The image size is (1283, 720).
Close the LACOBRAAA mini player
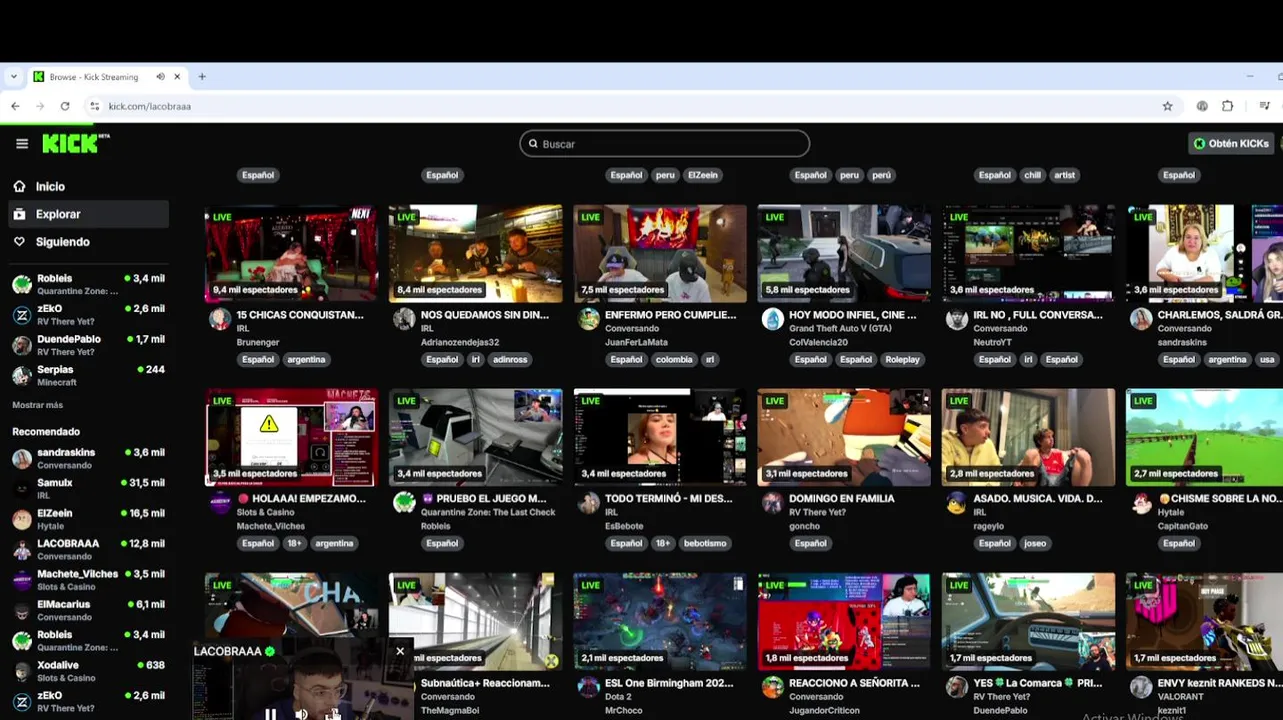click(400, 651)
